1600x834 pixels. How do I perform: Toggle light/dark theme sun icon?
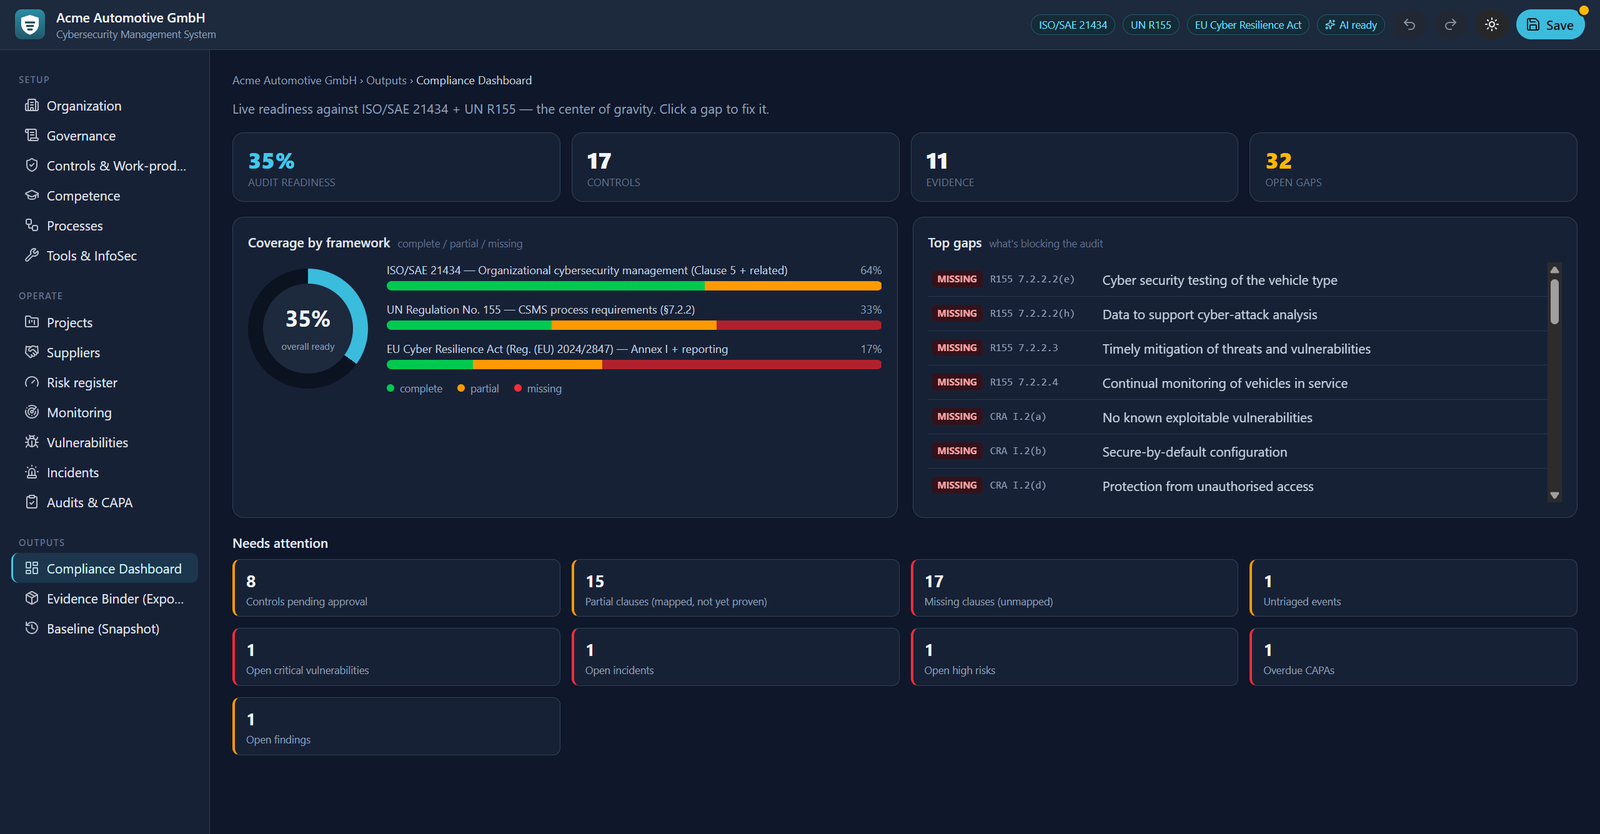coord(1491,25)
